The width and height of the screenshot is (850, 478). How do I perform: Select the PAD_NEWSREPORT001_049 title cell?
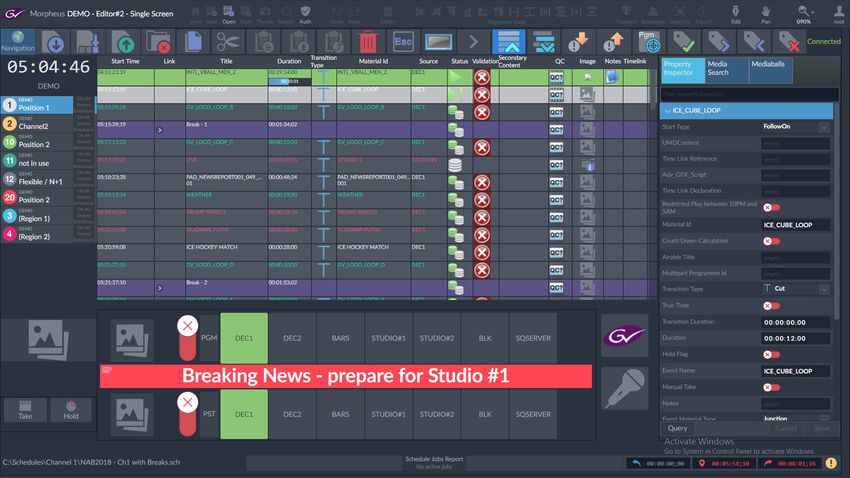click(226, 183)
